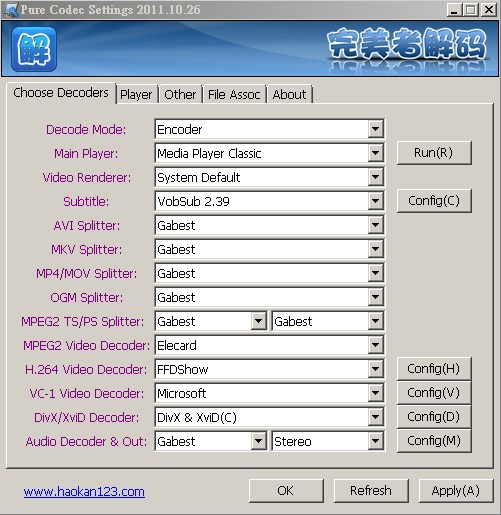501x515 pixels.
Task: Confirm with the OK button
Action: coord(286,491)
